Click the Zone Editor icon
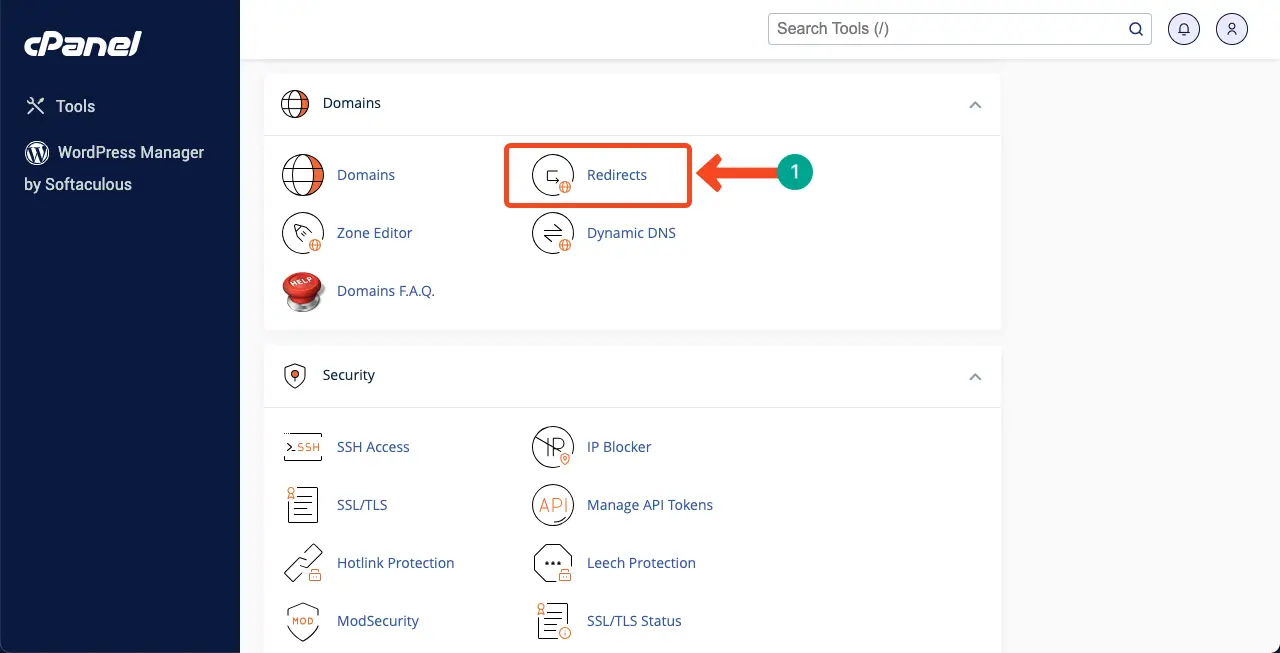 (303, 233)
